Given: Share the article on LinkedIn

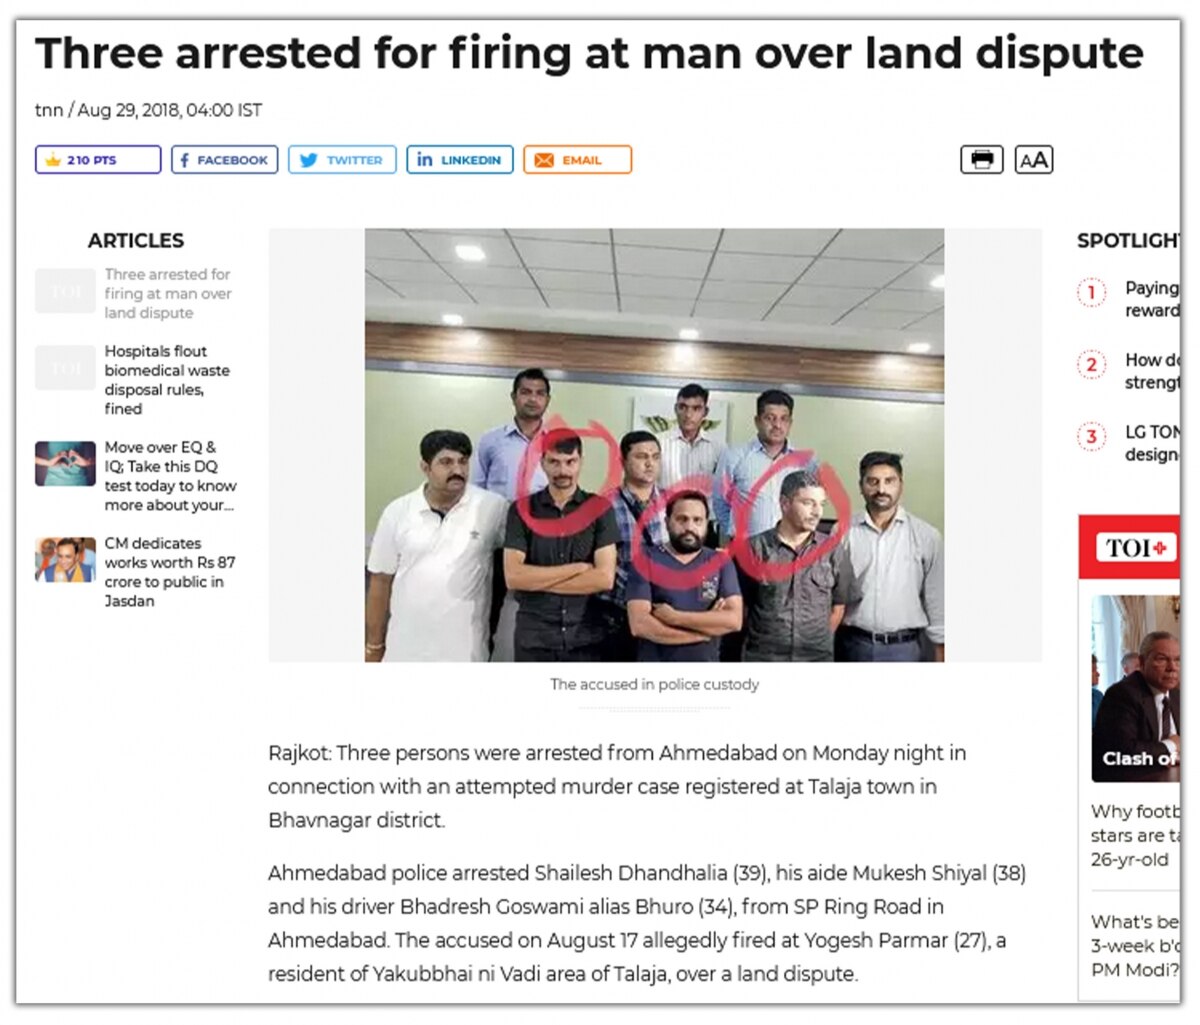Looking at the screenshot, I should (460, 160).
